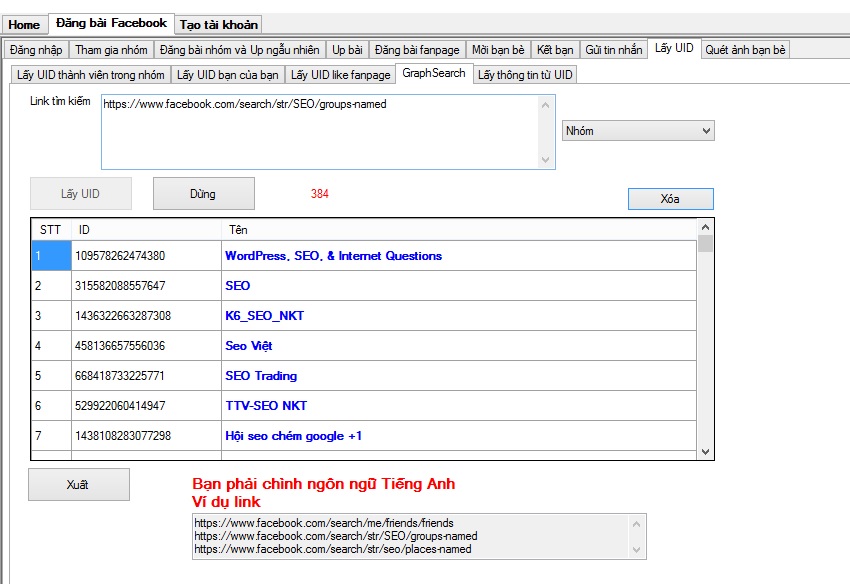Select the row 1 STT cell
This screenshot has width=850, height=584.
point(51,256)
